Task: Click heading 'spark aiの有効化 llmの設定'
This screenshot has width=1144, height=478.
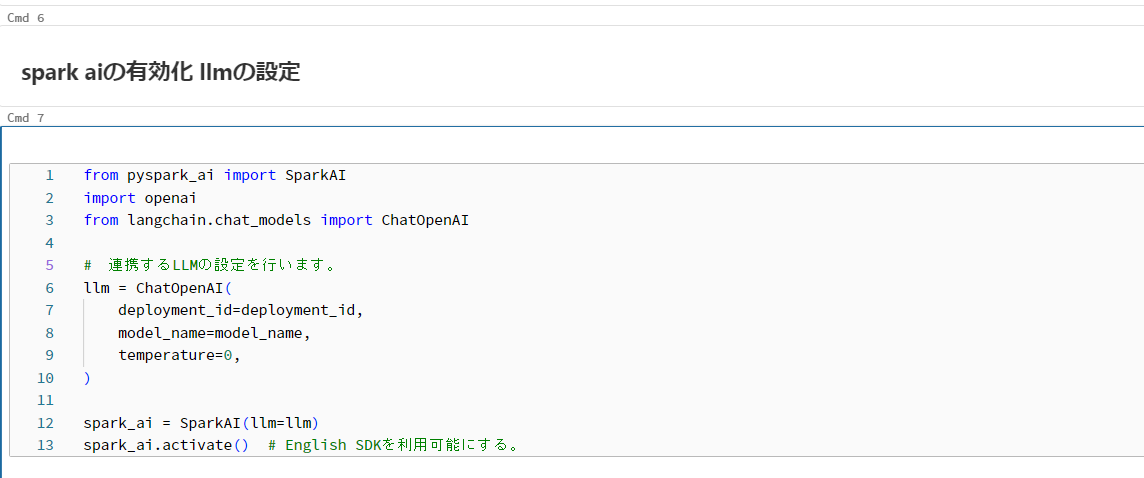Action: 161,72
